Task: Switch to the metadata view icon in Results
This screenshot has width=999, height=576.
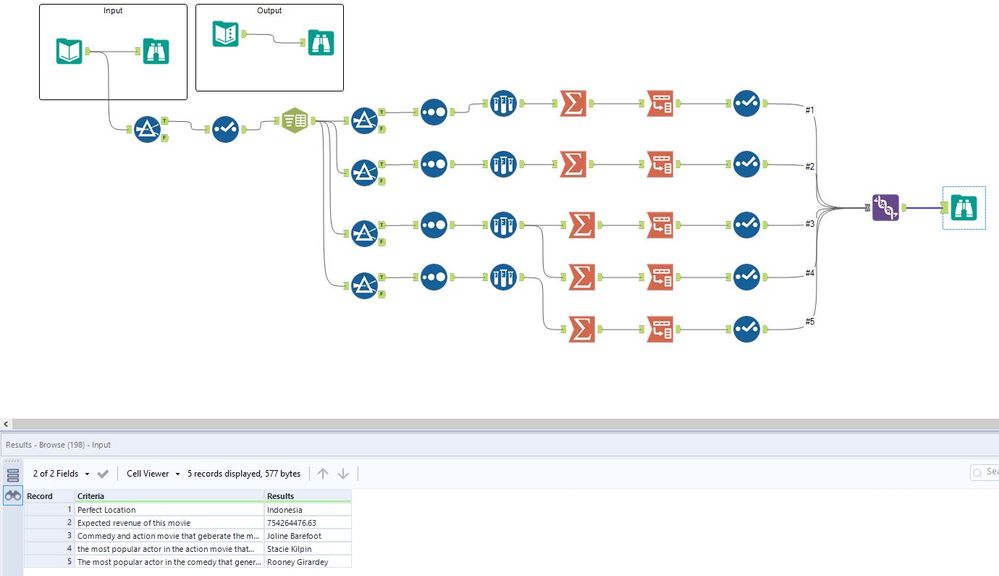Action: 13,475
